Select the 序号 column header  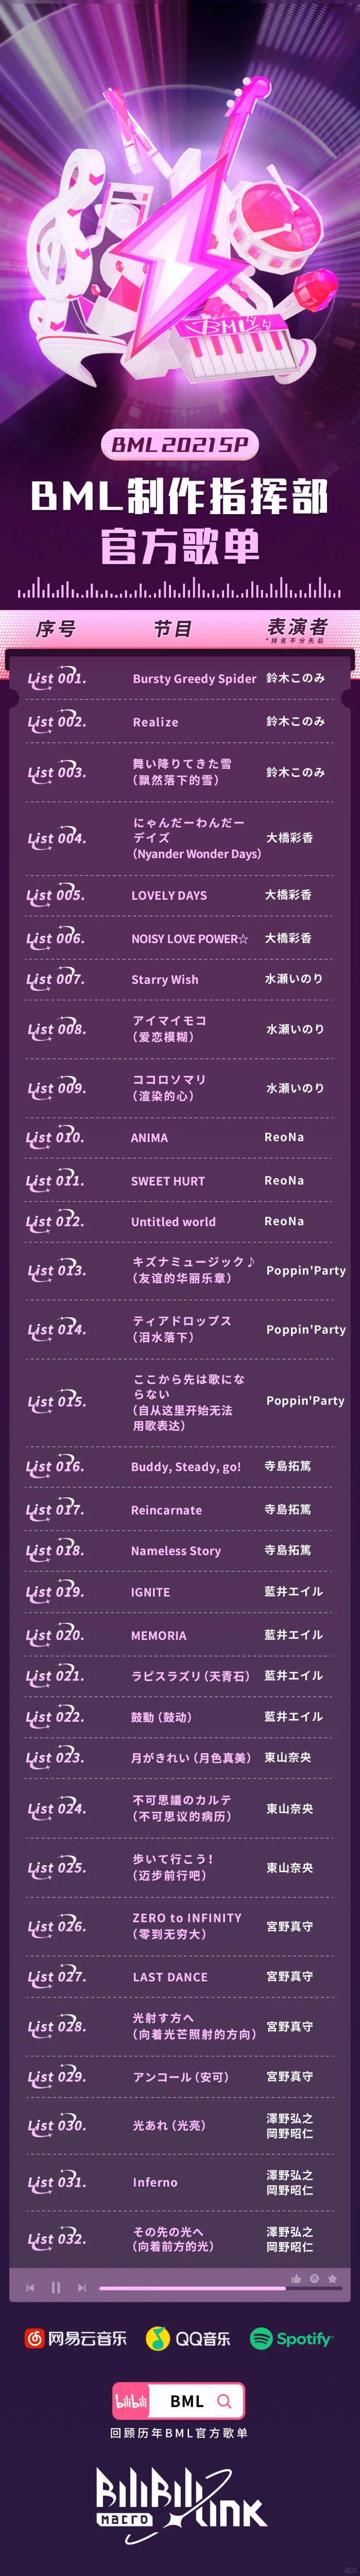(55, 628)
